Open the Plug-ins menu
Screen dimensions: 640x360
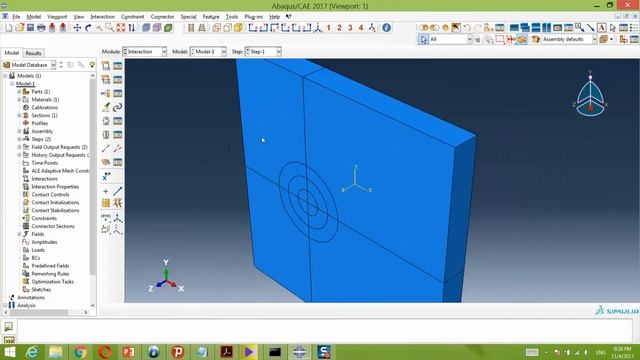[x=253, y=17]
